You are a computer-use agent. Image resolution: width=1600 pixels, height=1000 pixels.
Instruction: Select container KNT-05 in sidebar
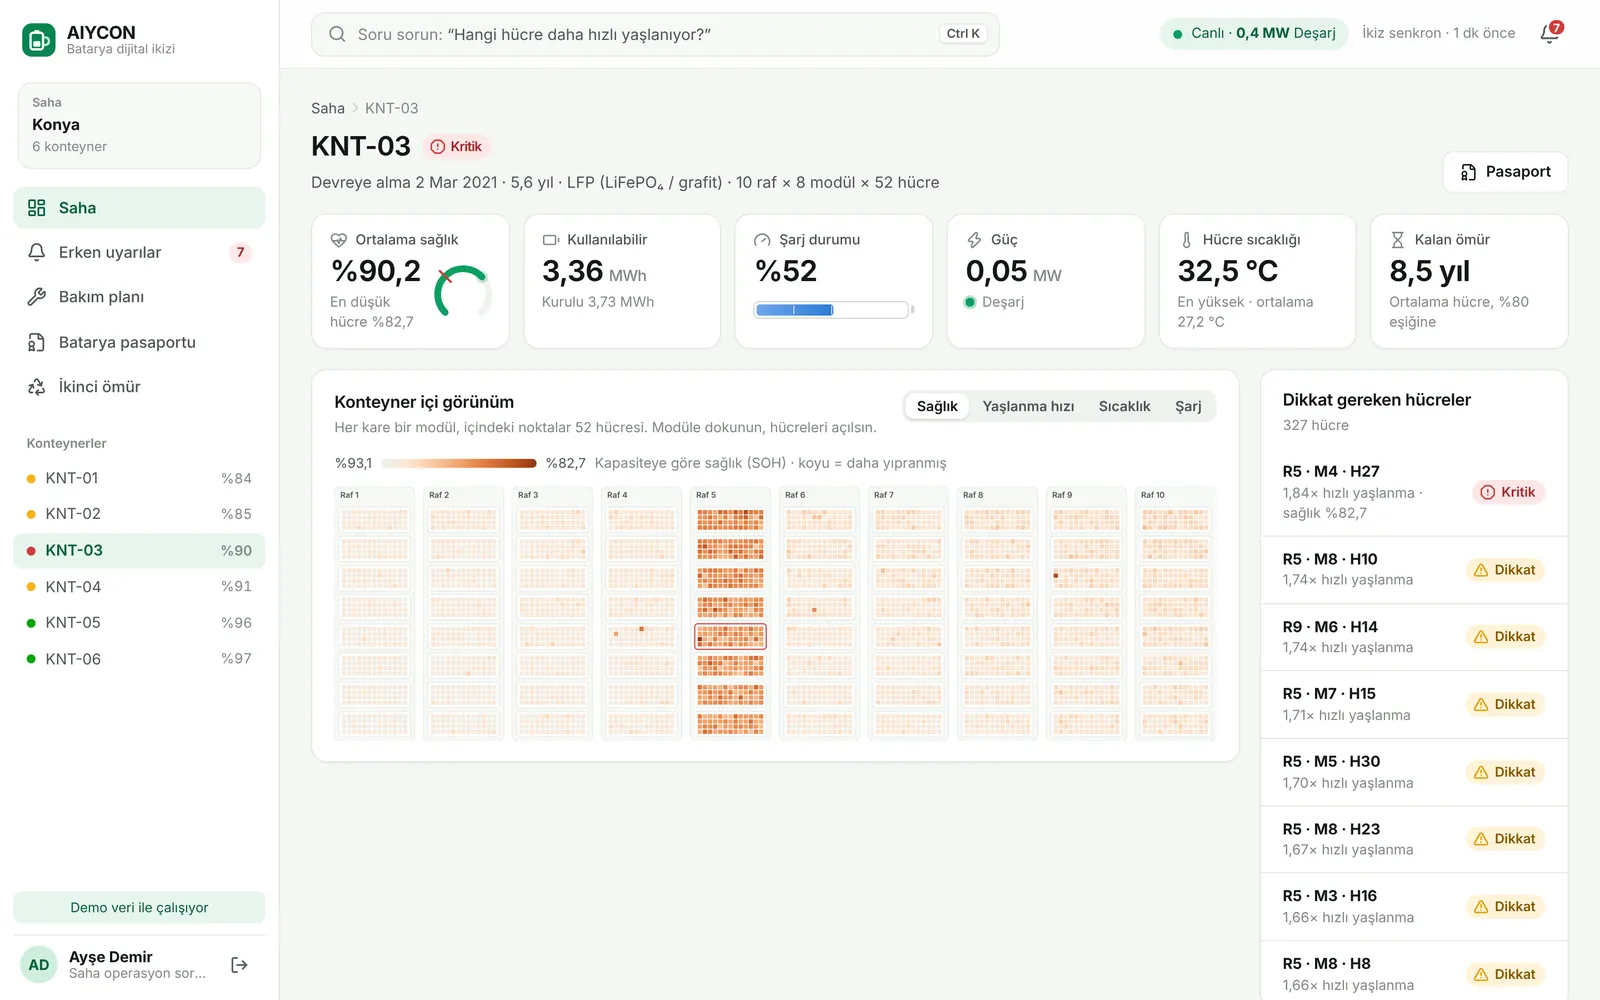139,623
